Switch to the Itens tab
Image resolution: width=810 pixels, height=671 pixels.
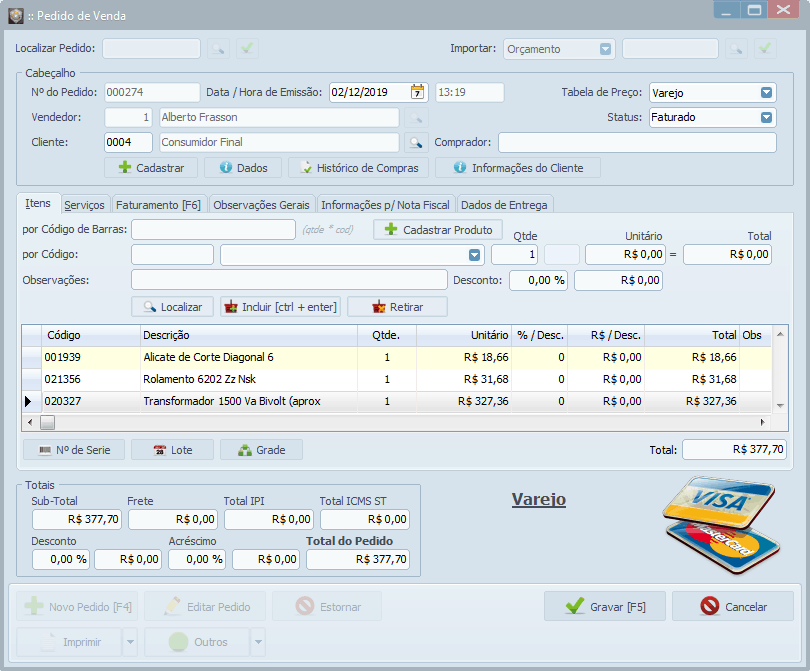coord(38,204)
